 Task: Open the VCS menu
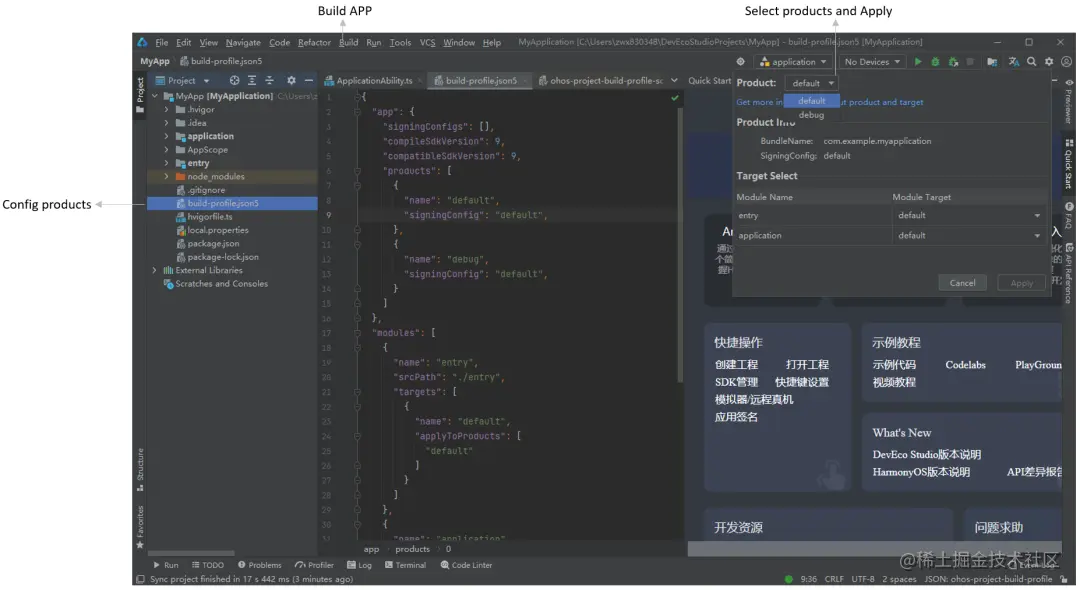tap(428, 43)
